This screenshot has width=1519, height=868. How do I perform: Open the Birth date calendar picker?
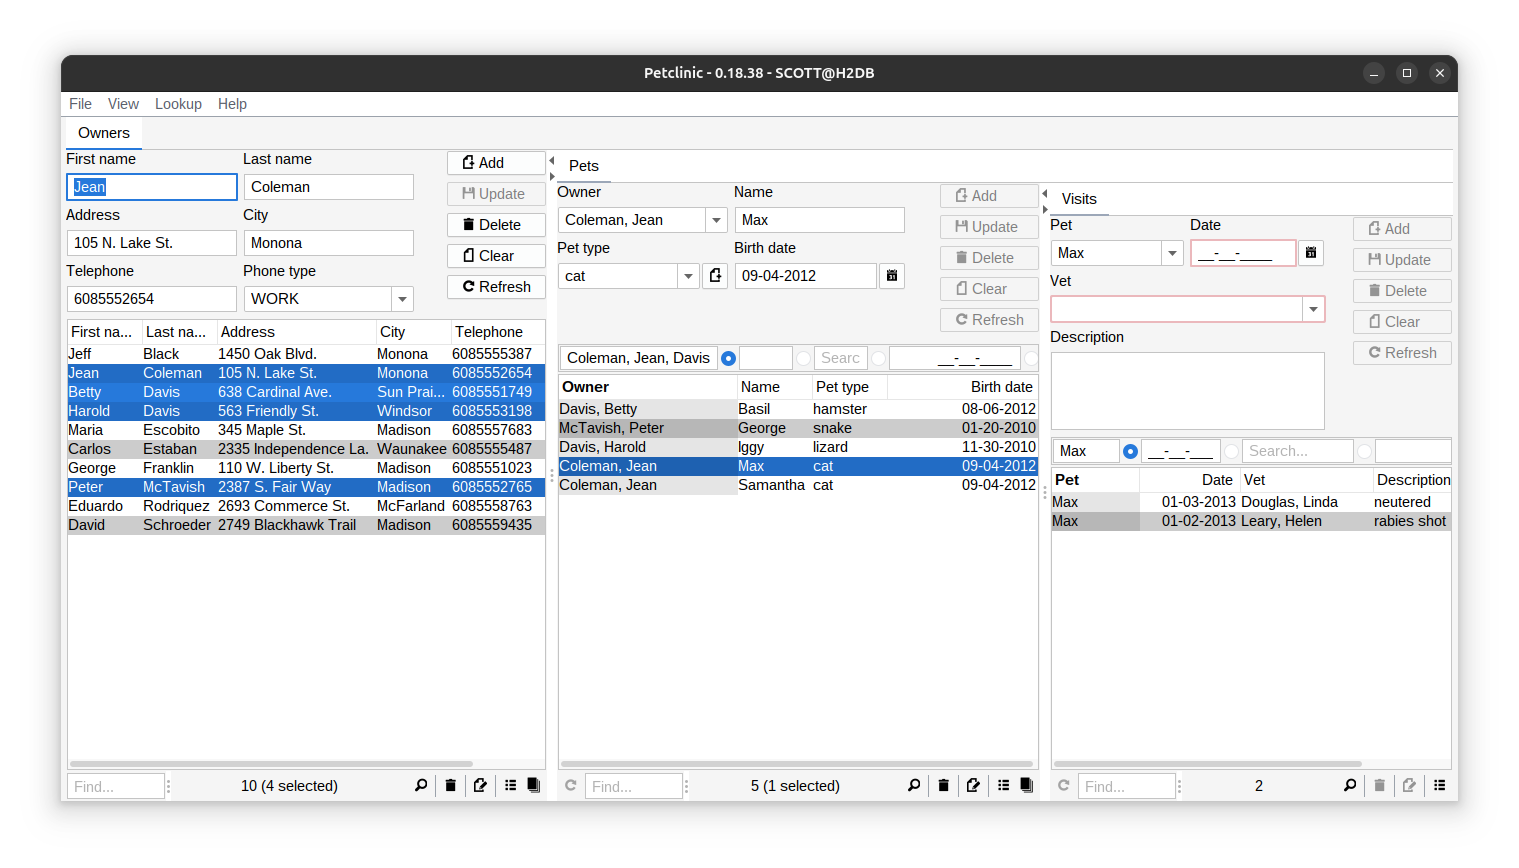pyautogui.click(x=892, y=276)
